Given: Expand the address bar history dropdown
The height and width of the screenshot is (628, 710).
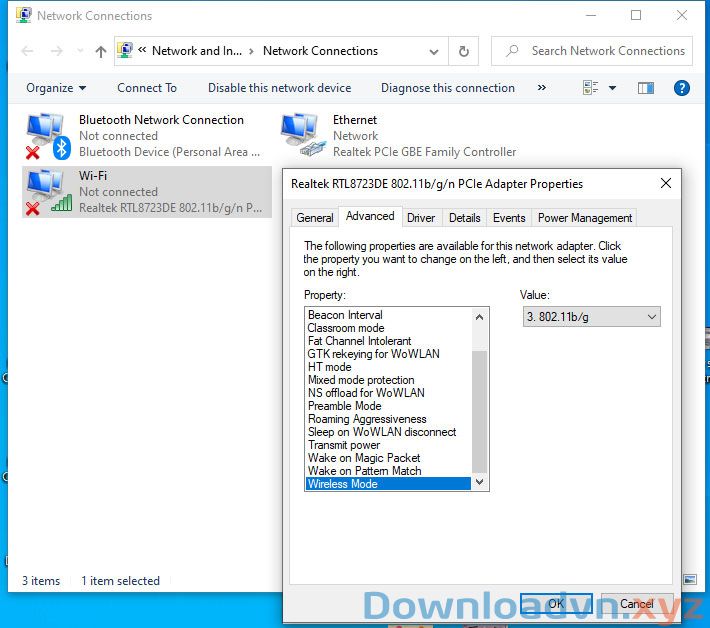Looking at the screenshot, I should click(434, 51).
